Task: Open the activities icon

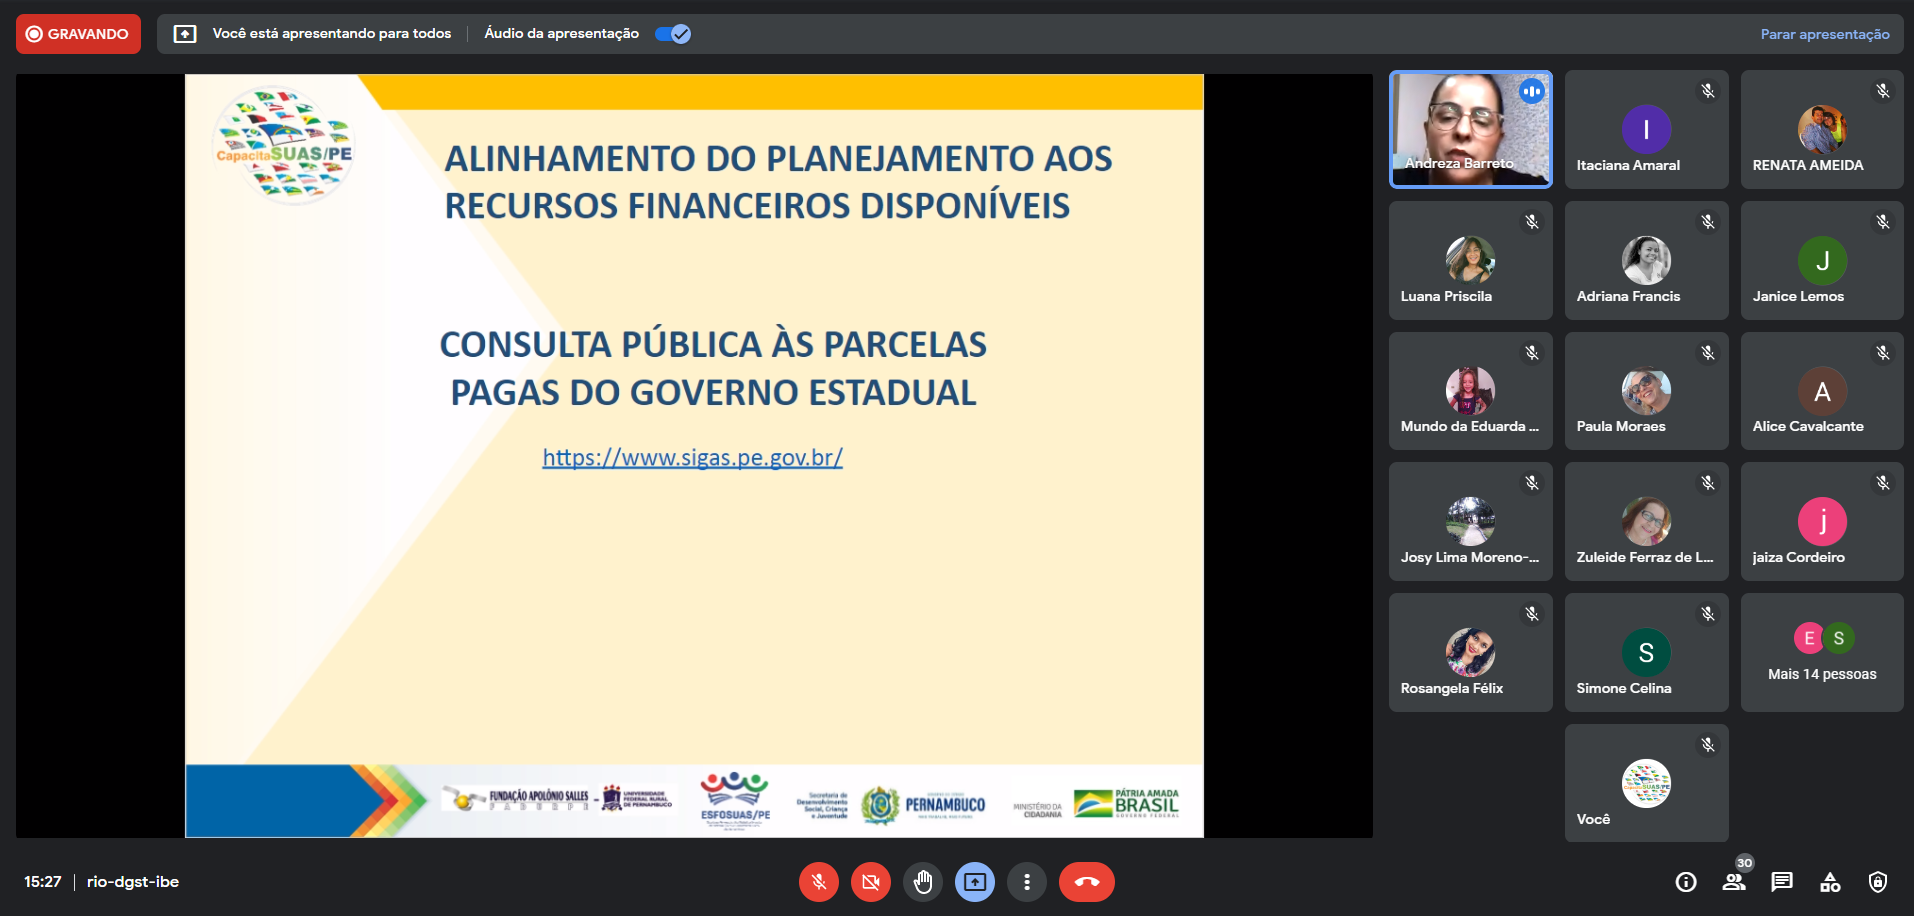Action: (x=1830, y=882)
